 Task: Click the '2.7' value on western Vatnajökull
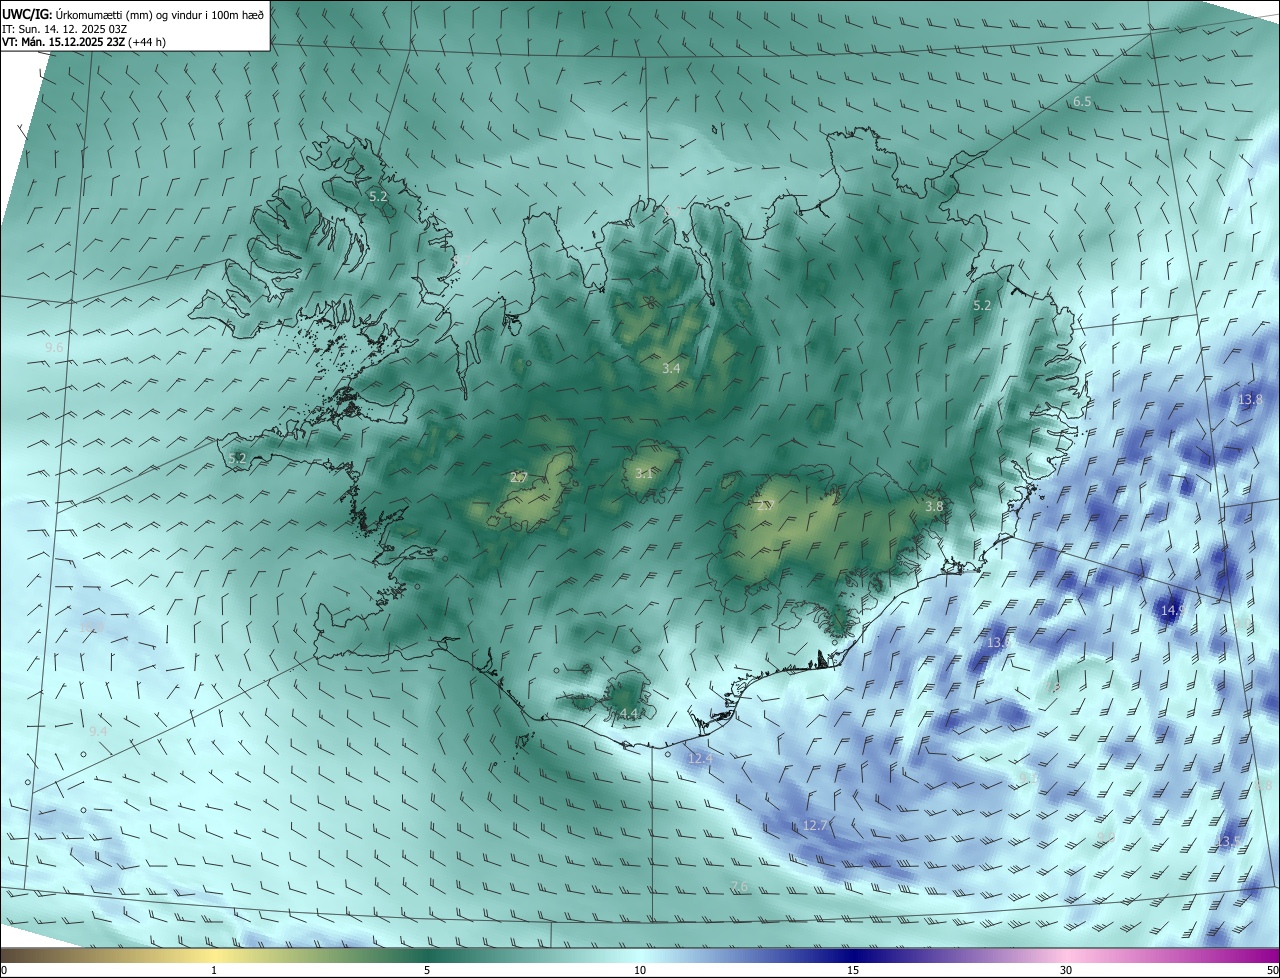[x=766, y=506]
